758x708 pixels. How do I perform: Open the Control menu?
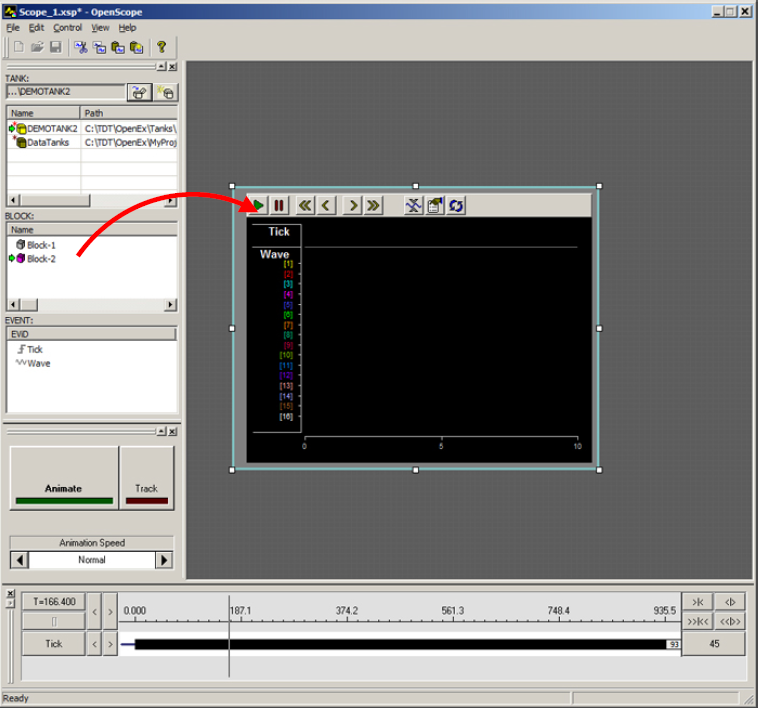pyautogui.click(x=68, y=28)
